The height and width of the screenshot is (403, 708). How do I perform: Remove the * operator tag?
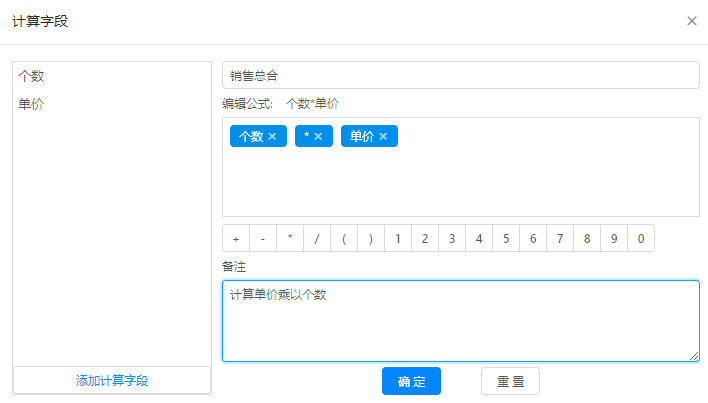[x=318, y=137]
